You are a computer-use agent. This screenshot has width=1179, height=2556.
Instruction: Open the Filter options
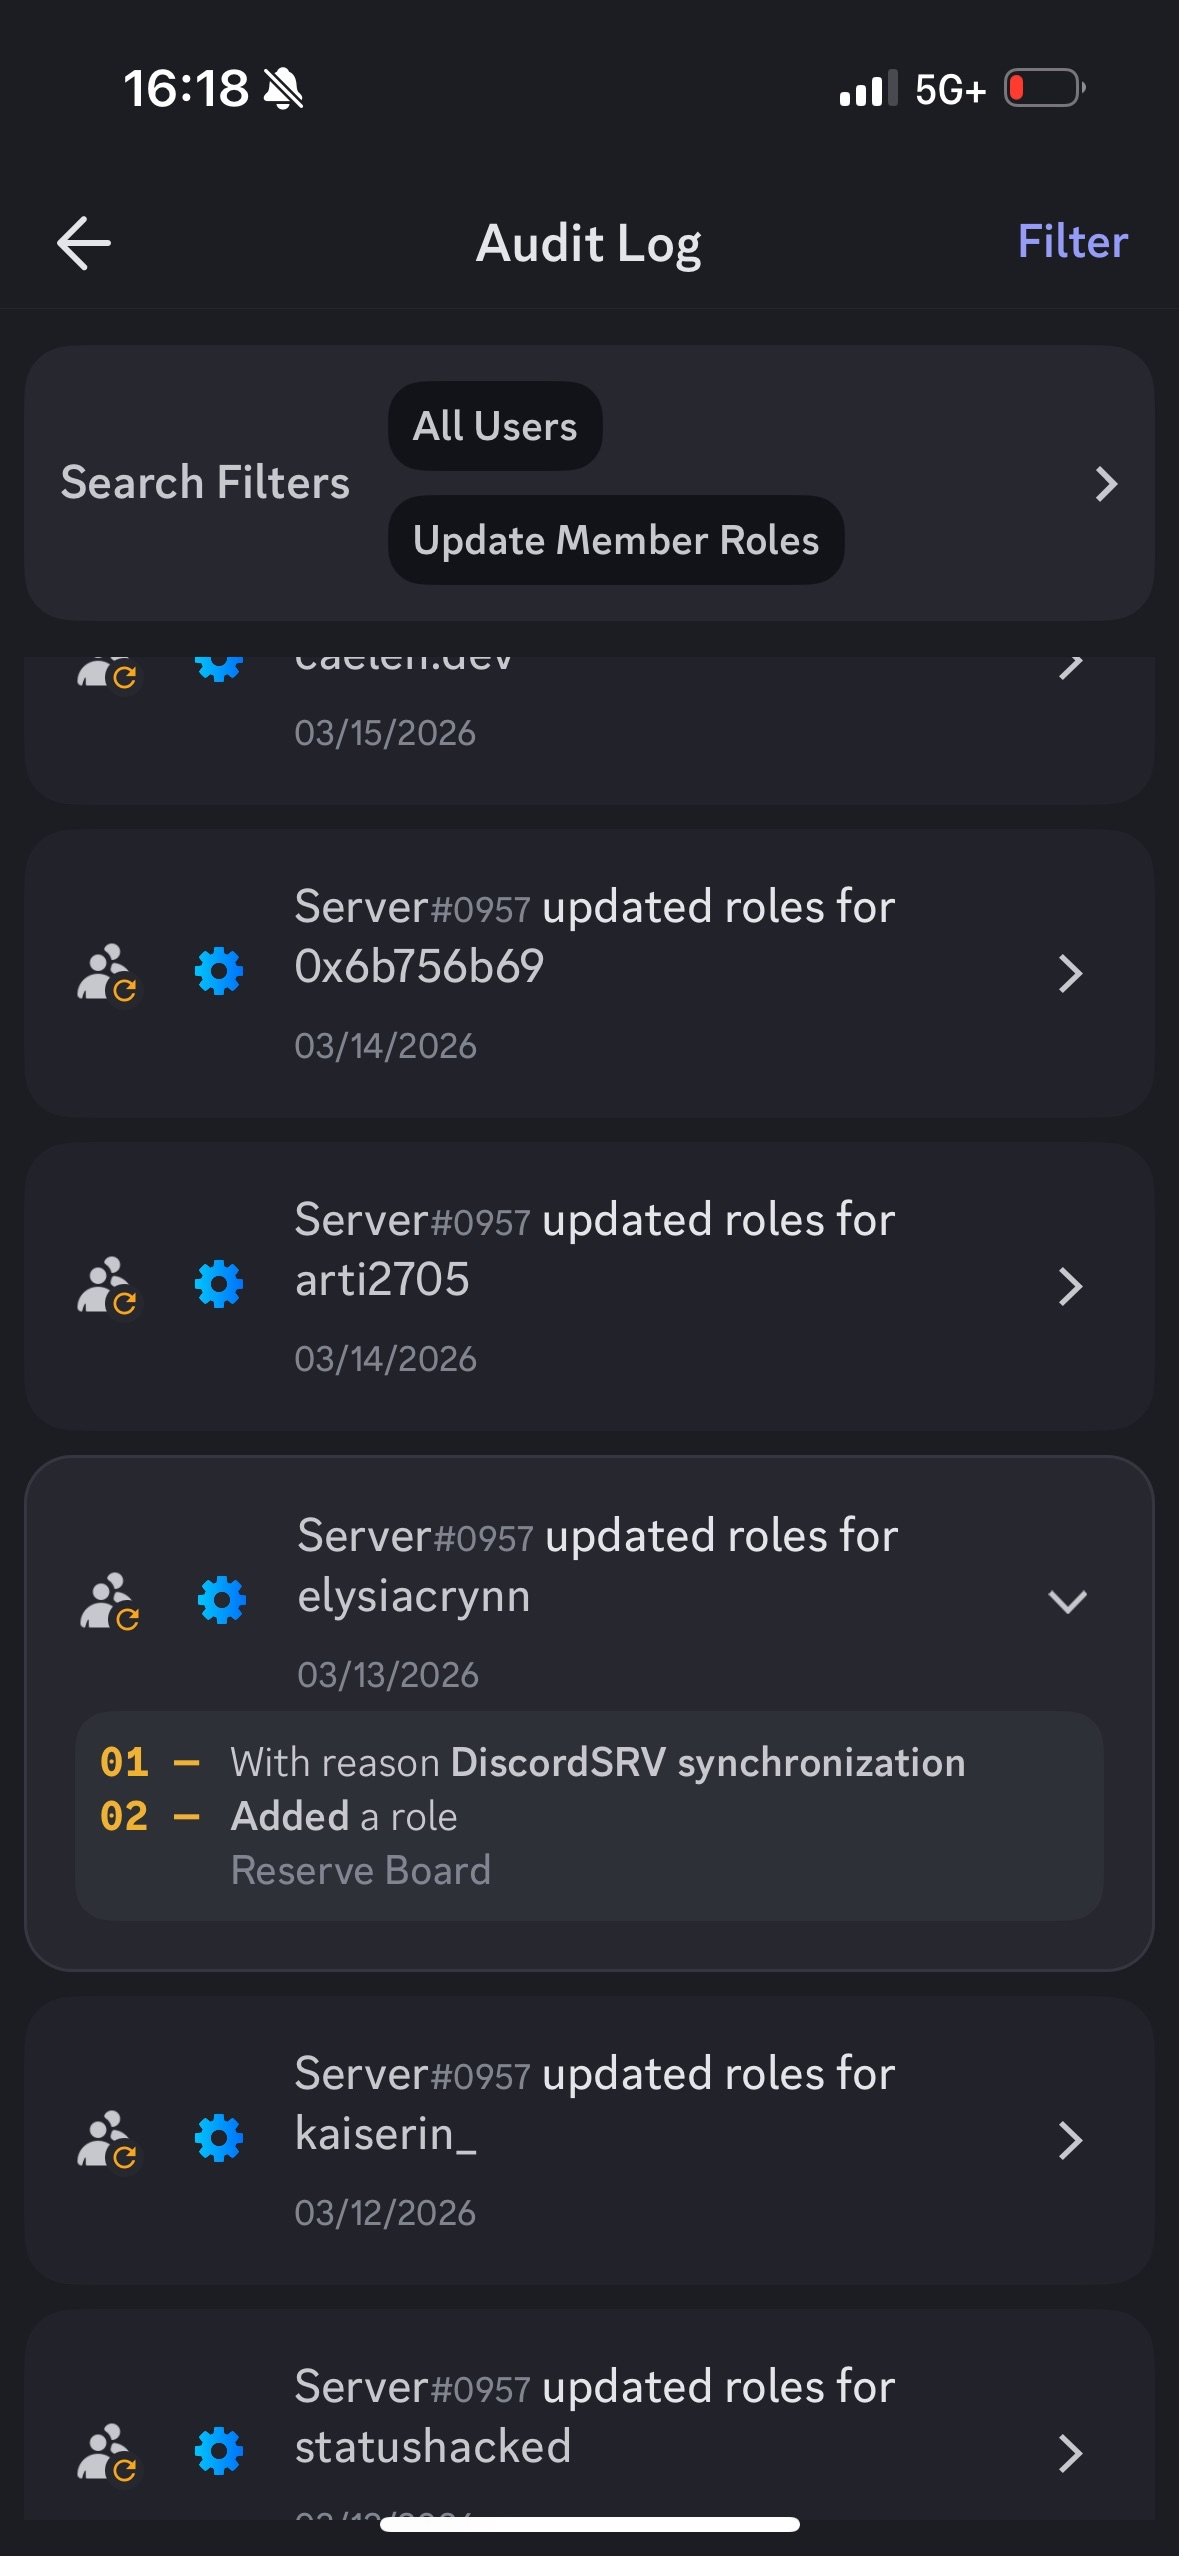(1072, 242)
